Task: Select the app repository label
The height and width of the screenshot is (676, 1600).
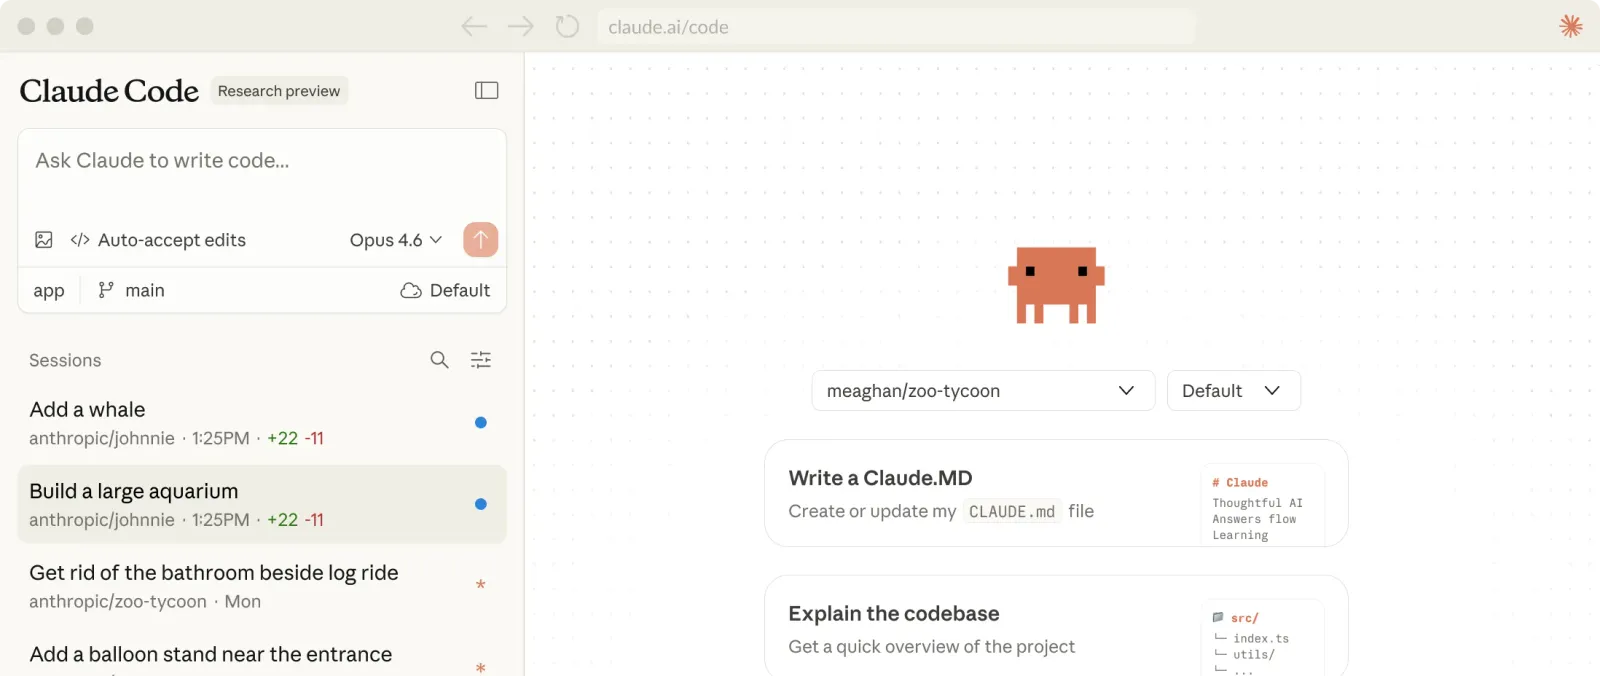Action: pos(49,291)
